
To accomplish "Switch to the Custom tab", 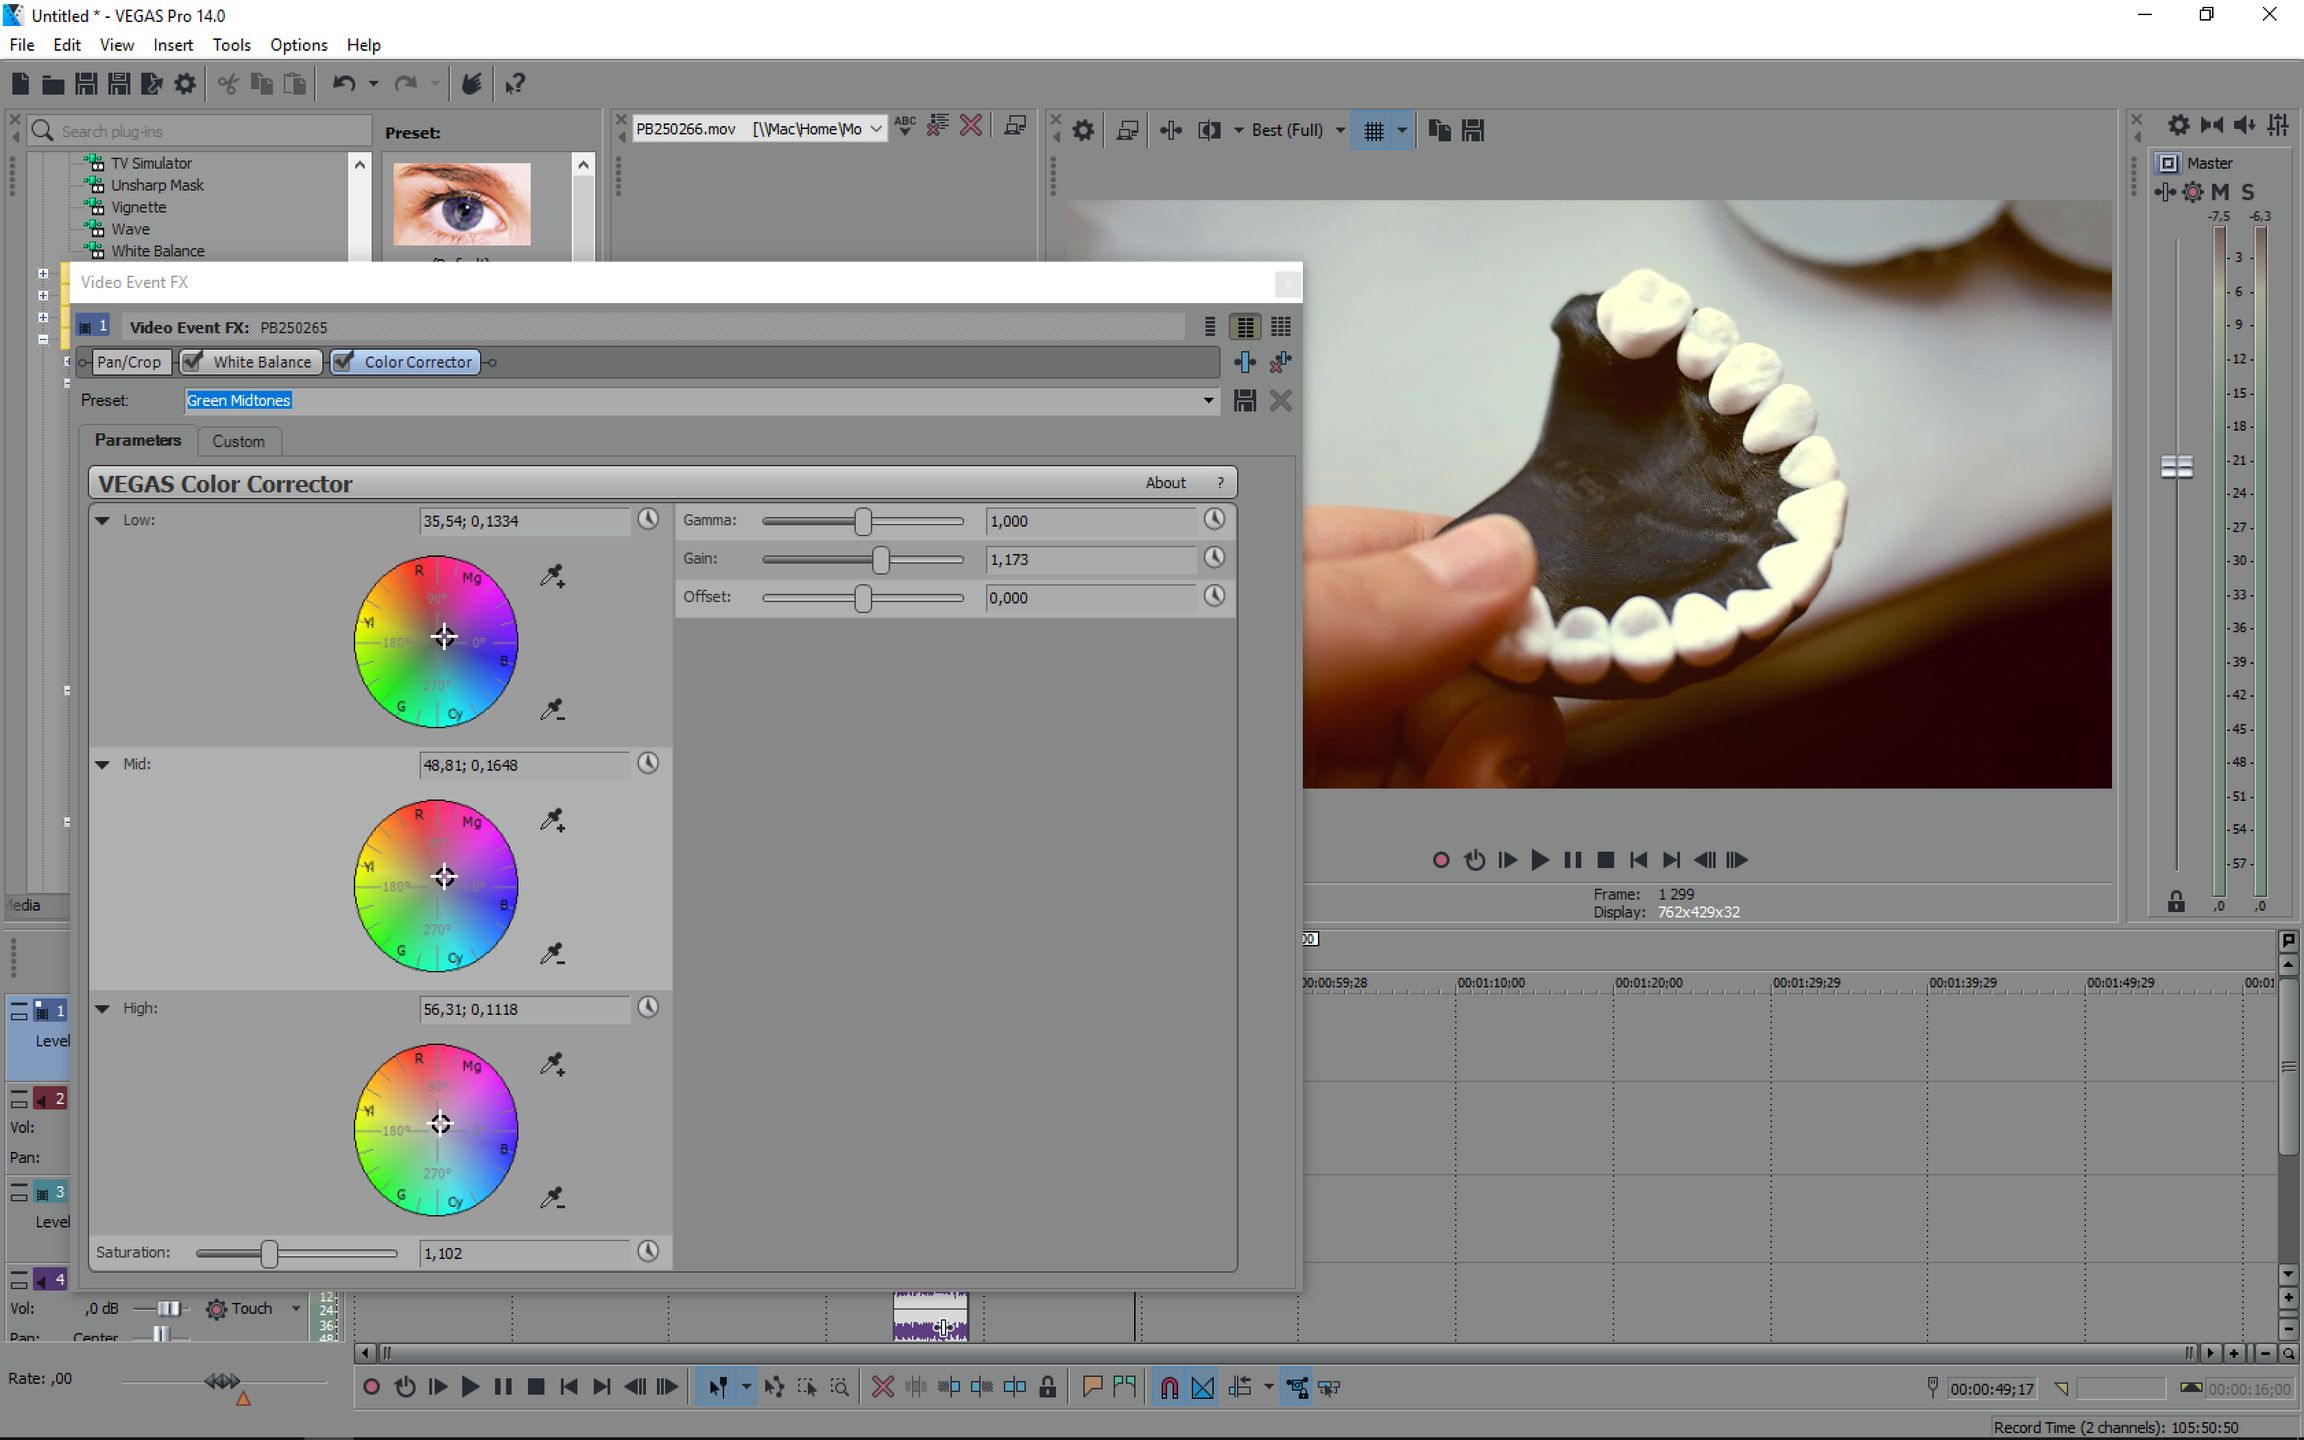I will coord(238,441).
